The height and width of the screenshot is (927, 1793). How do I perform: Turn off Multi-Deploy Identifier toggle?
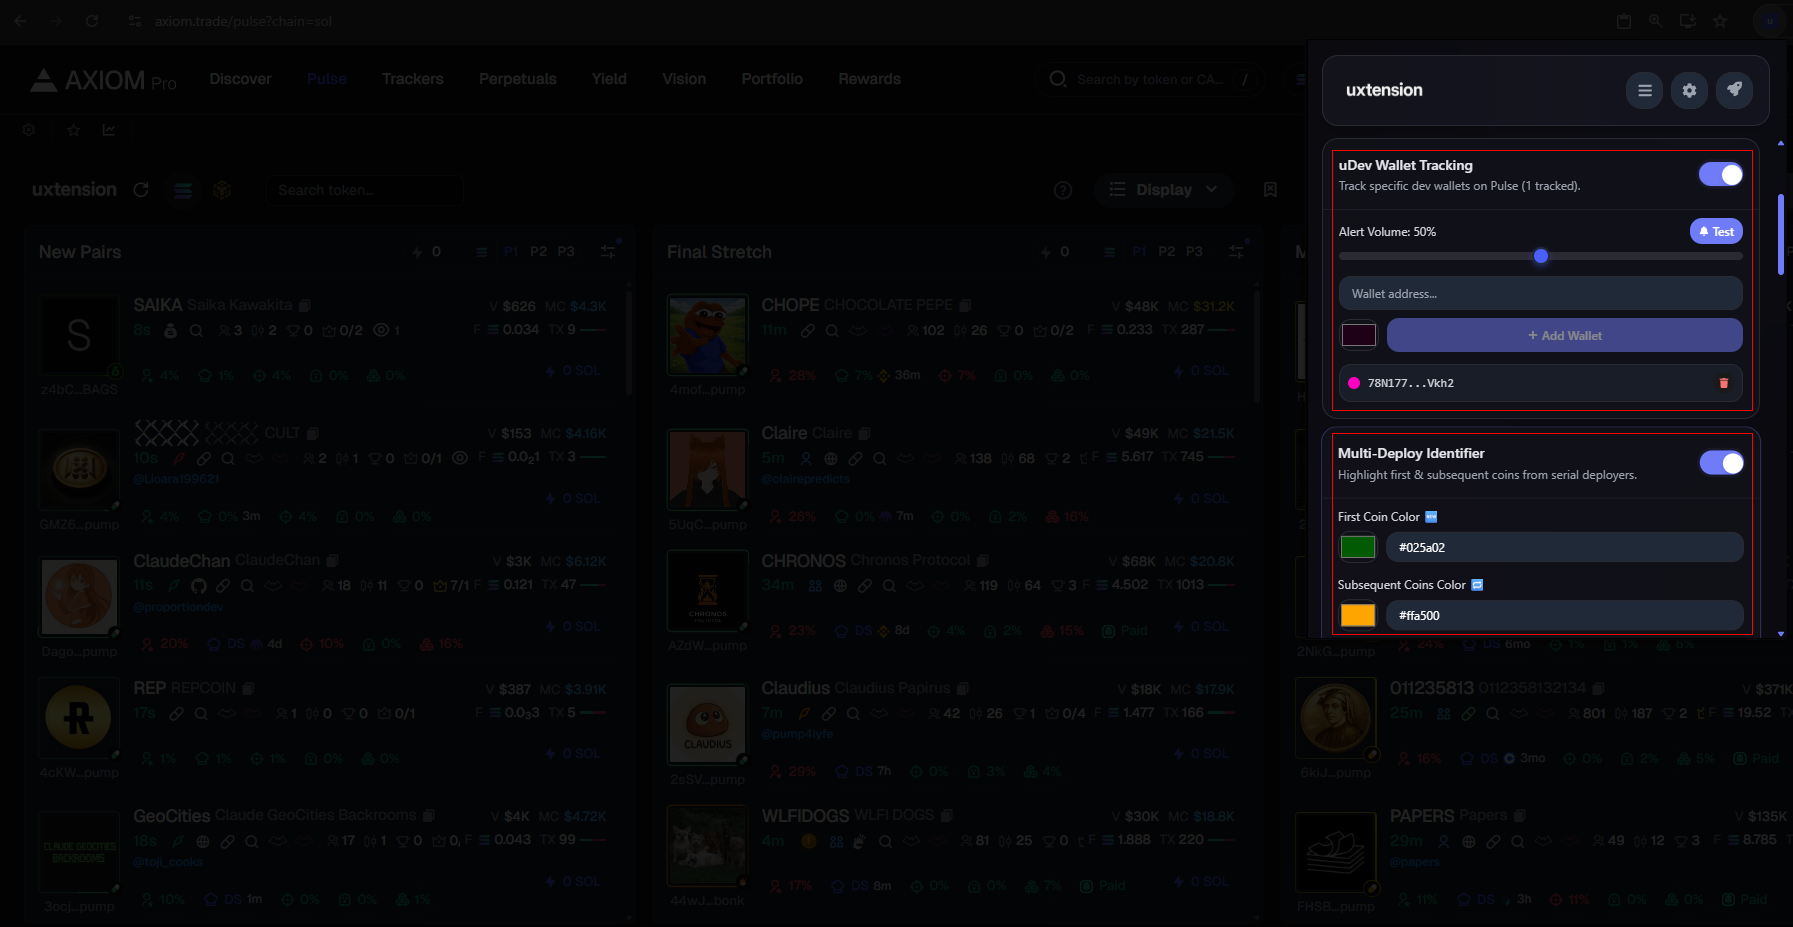coord(1720,462)
